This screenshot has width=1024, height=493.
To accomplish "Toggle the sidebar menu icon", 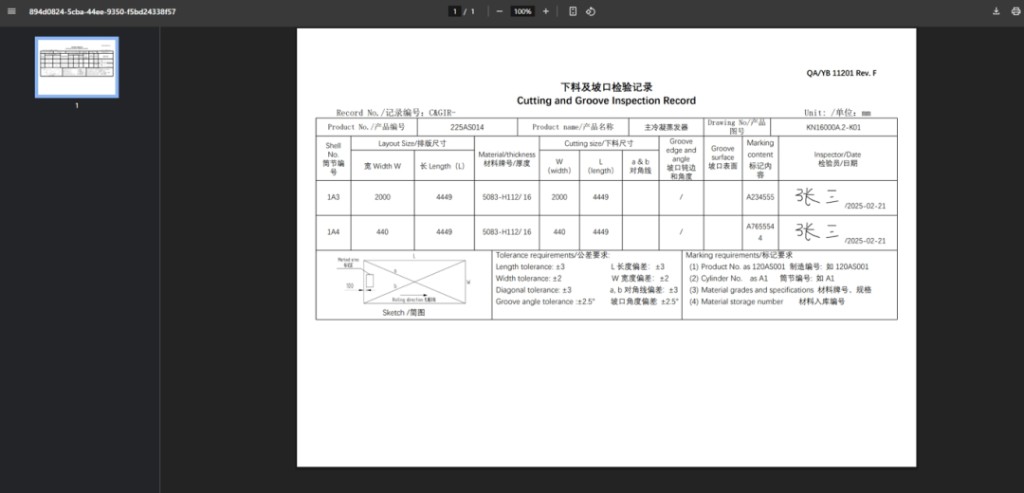I will tap(11, 11).
